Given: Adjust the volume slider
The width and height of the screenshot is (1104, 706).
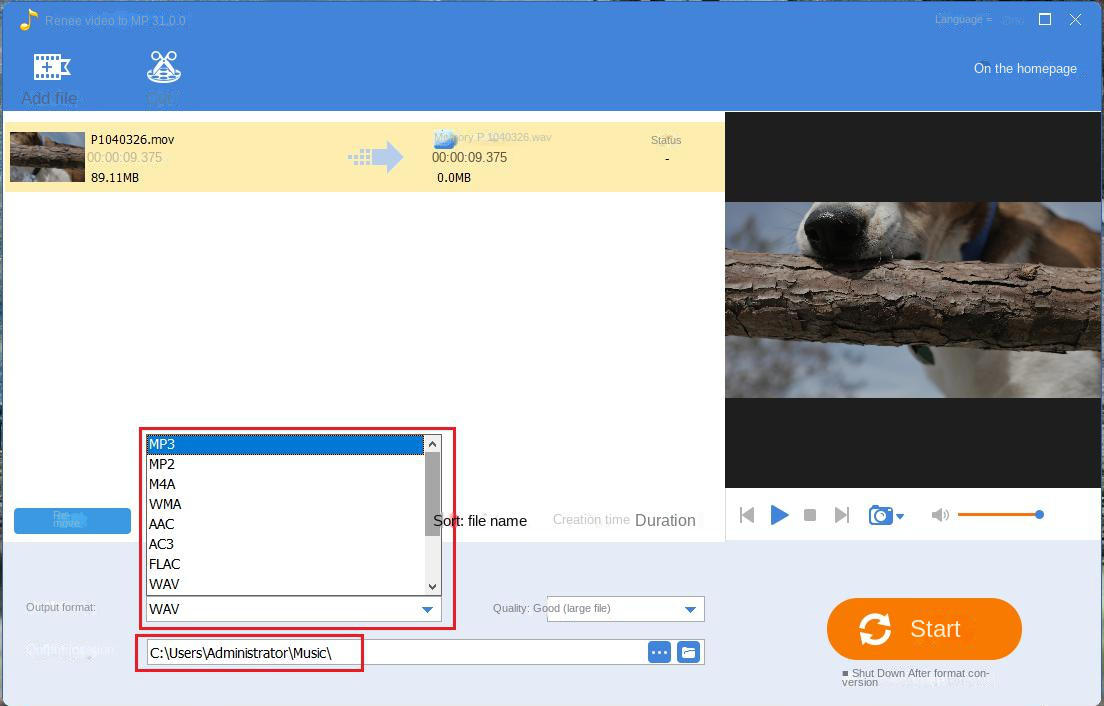Looking at the screenshot, I should [1000, 514].
